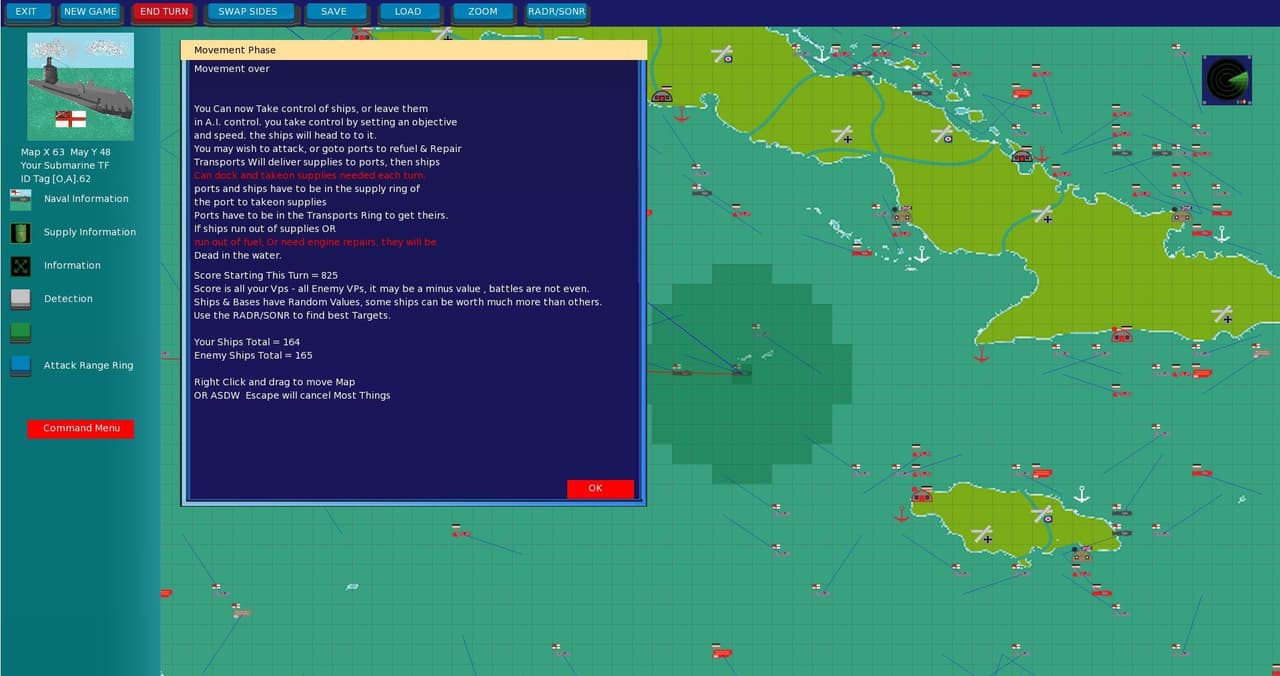1280x676 pixels.
Task: Click the green square overlay icon
Action: [21, 332]
